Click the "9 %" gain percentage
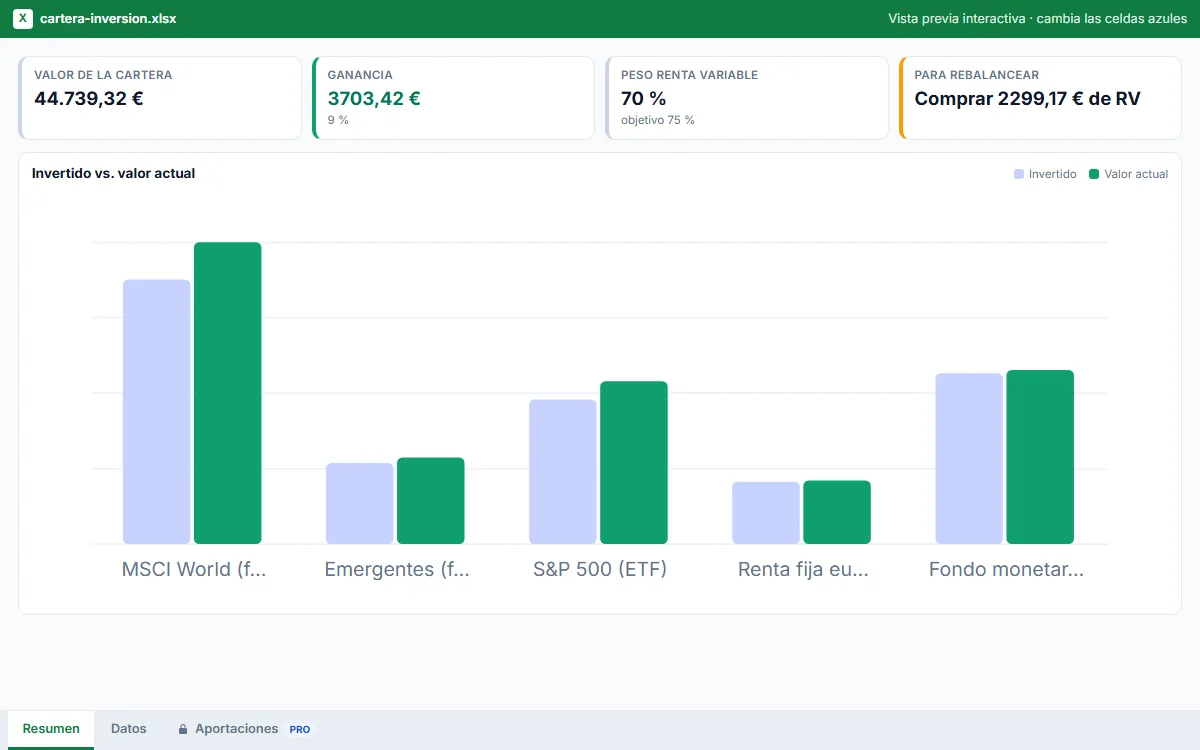1200x750 pixels. 338,120
